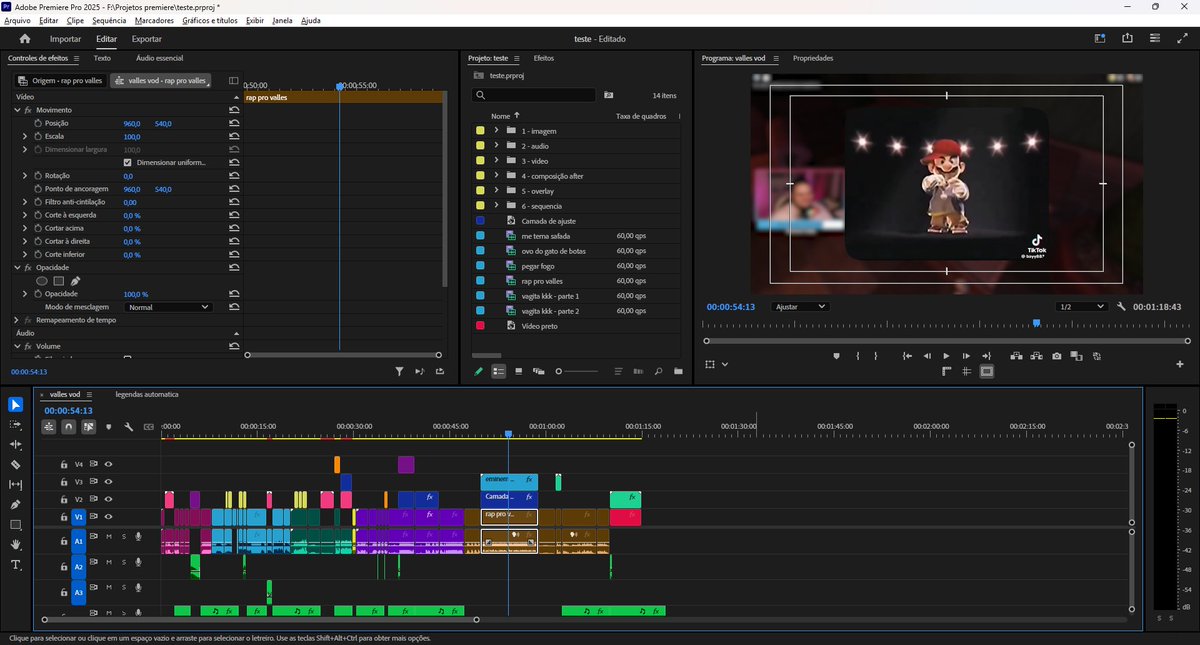
Task: Open playback resolution 1/2 dropdown
Action: tap(1082, 307)
